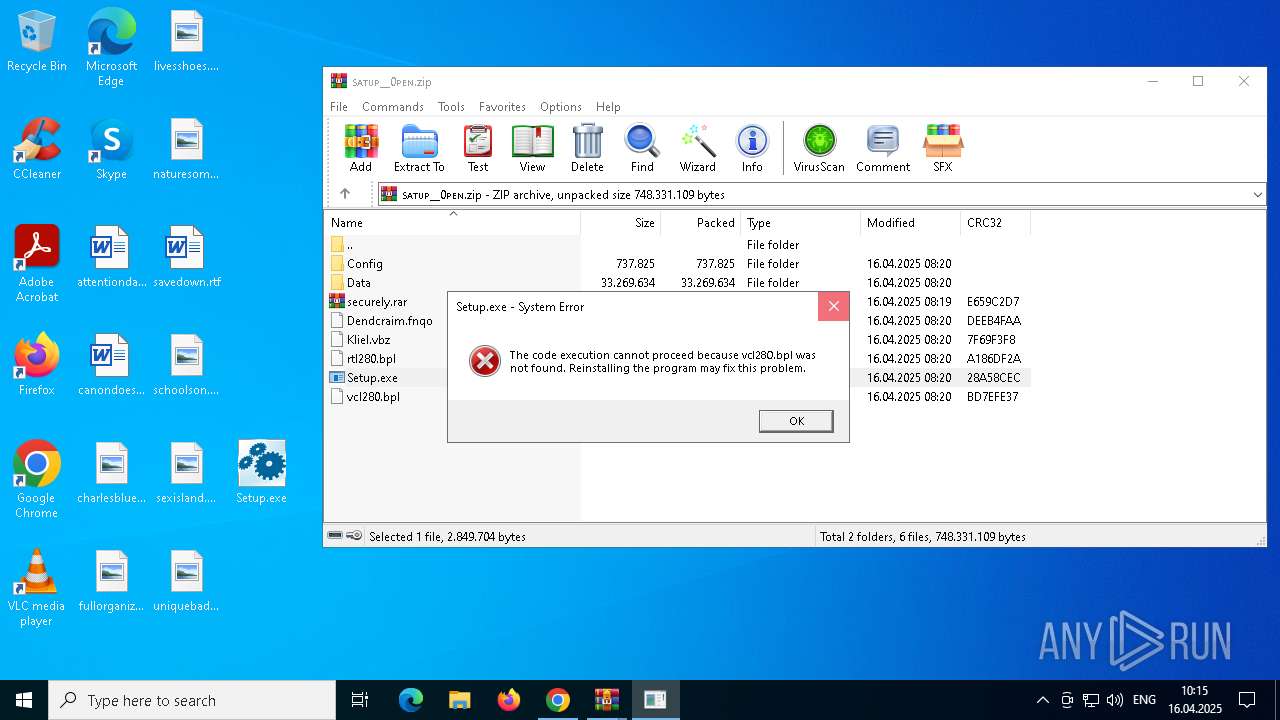
Task: Open the volume control in tray
Action: point(1115,700)
